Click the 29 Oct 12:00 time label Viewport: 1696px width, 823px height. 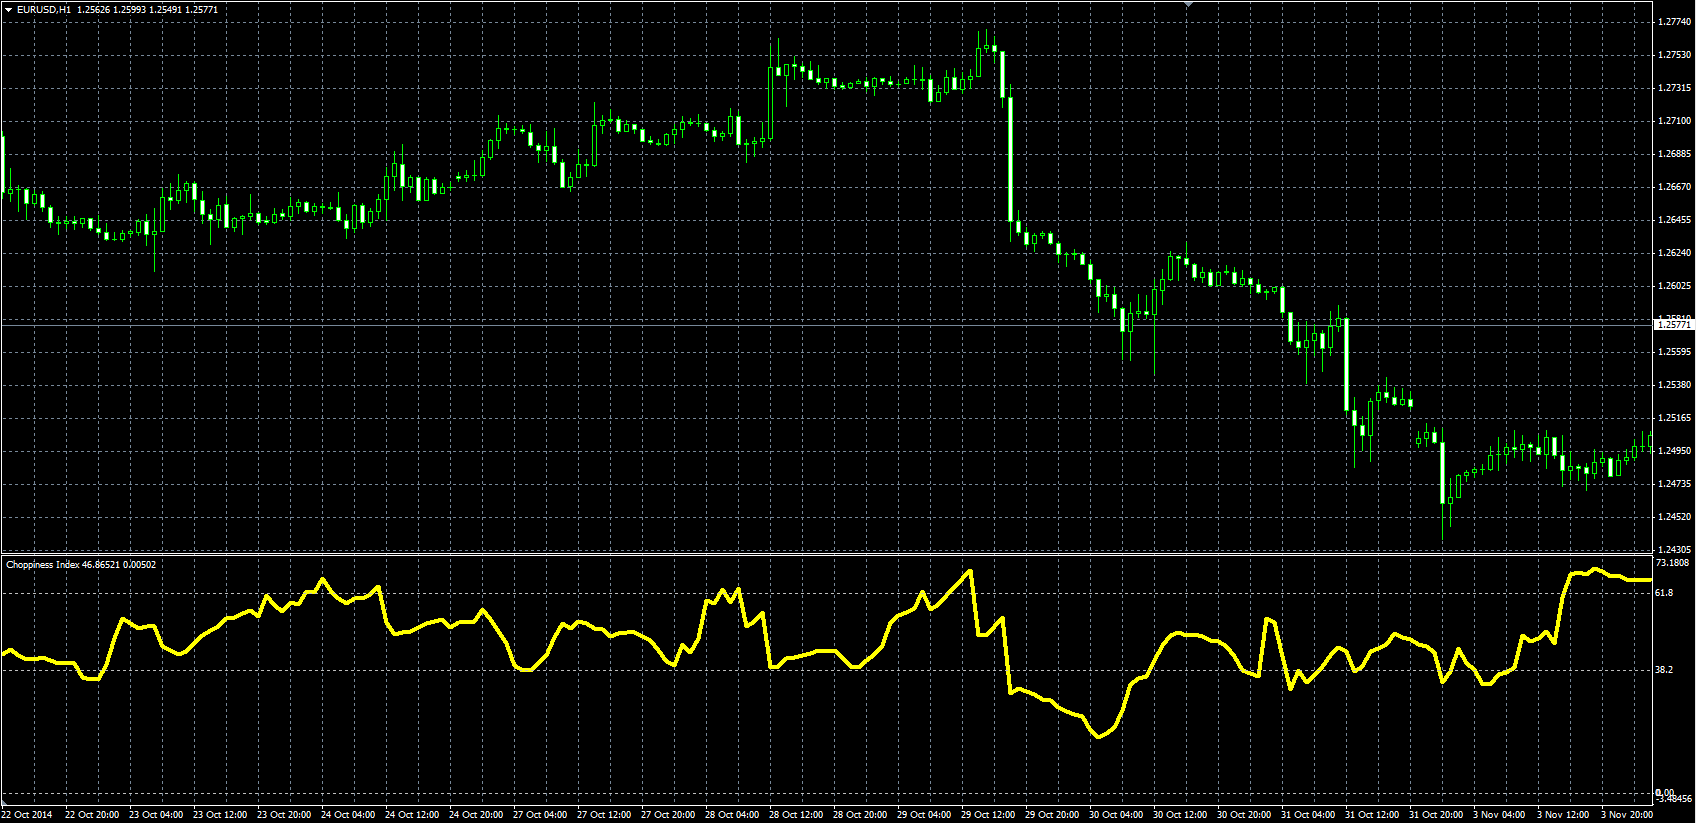point(988,815)
